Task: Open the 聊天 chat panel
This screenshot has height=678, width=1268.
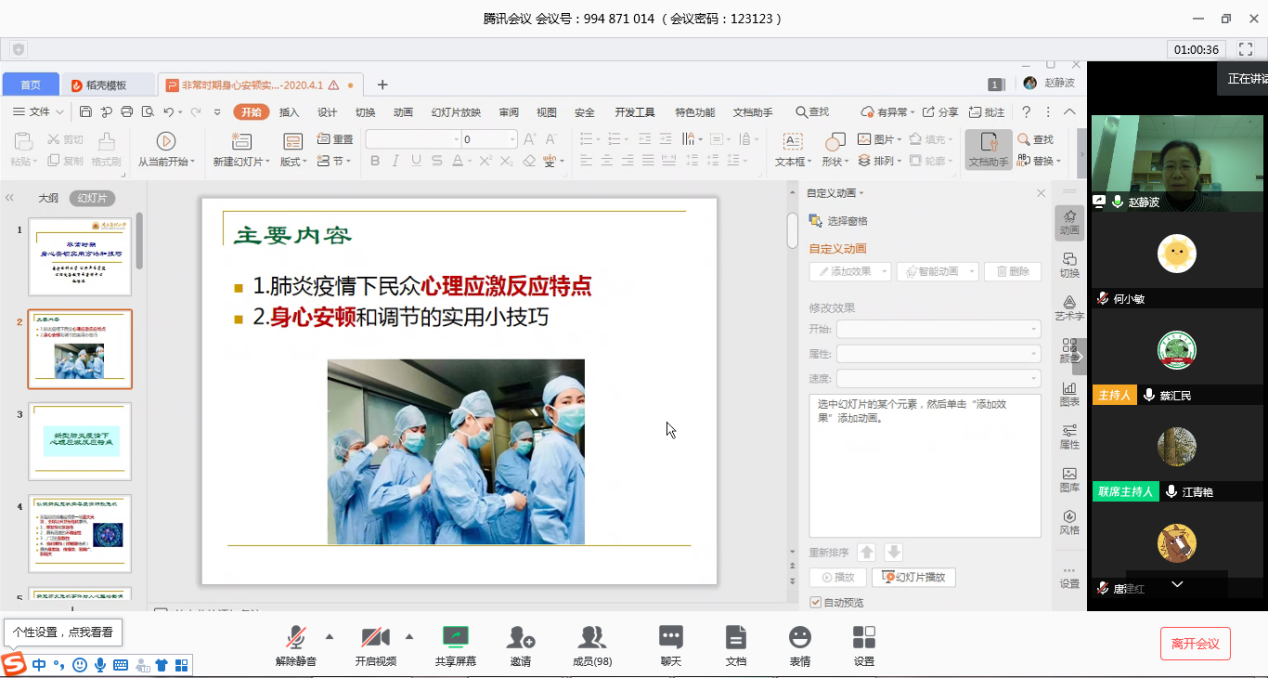Action: tap(671, 647)
